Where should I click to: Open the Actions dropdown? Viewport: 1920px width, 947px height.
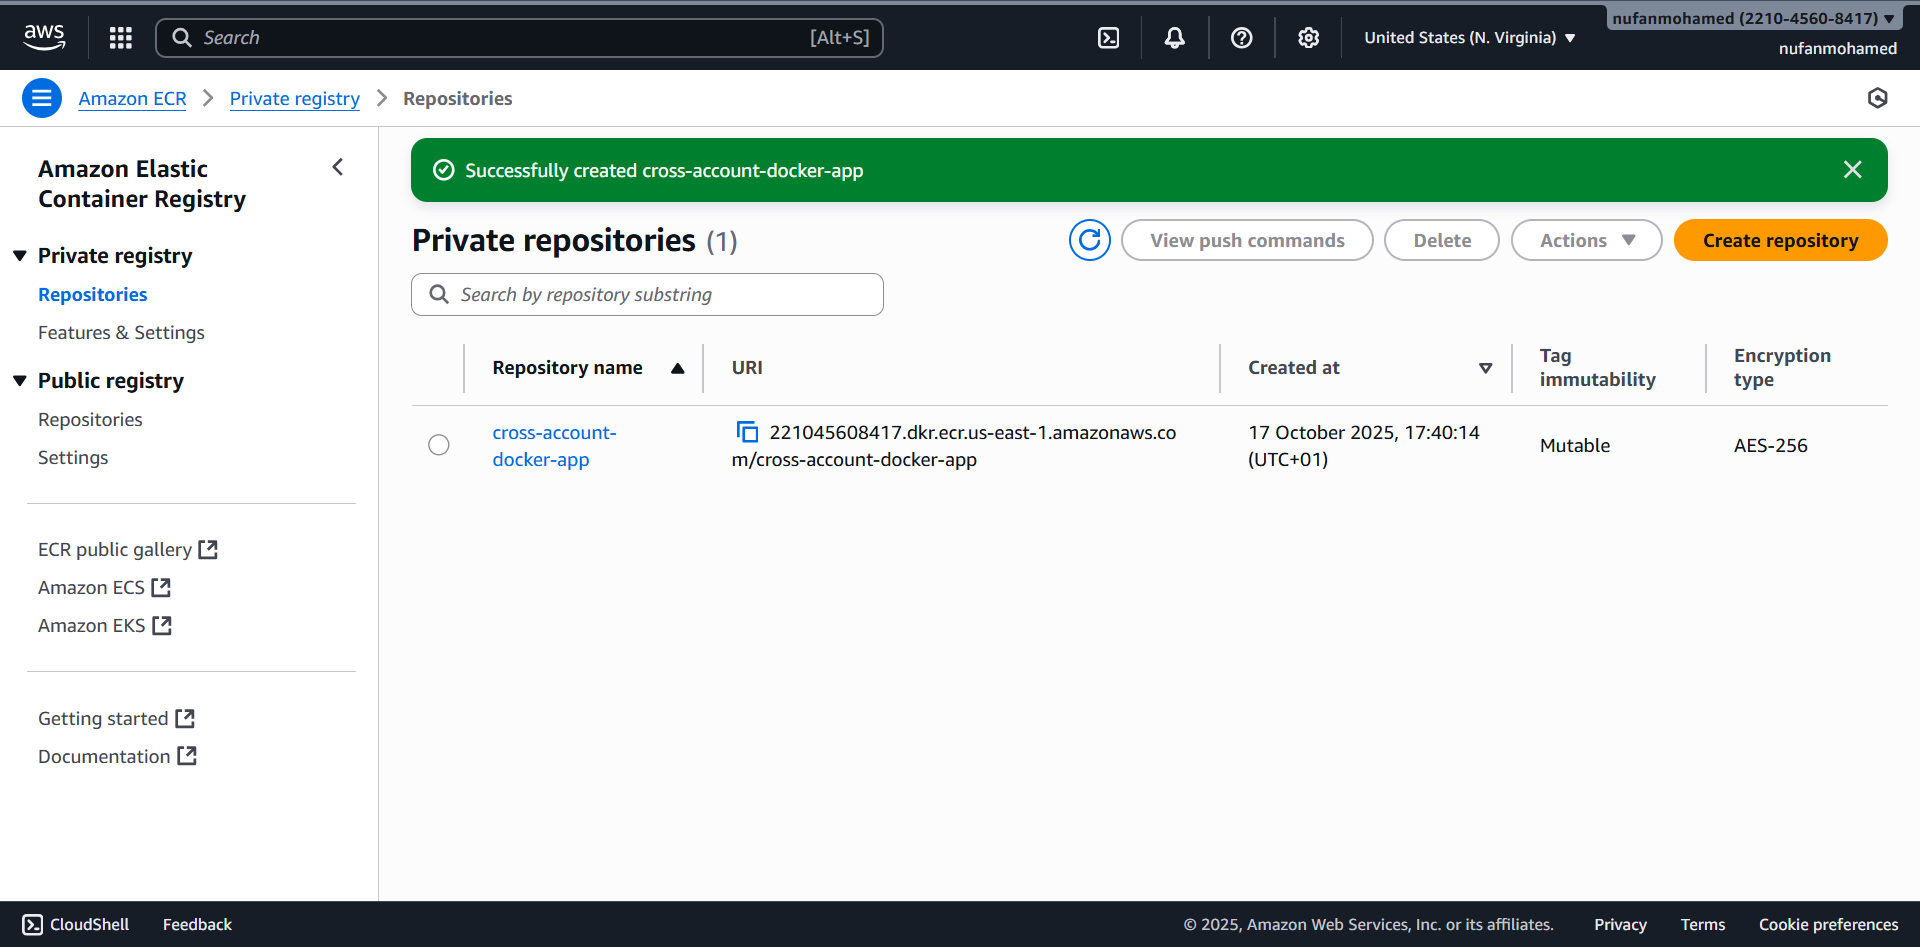click(x=1586, y=240)
